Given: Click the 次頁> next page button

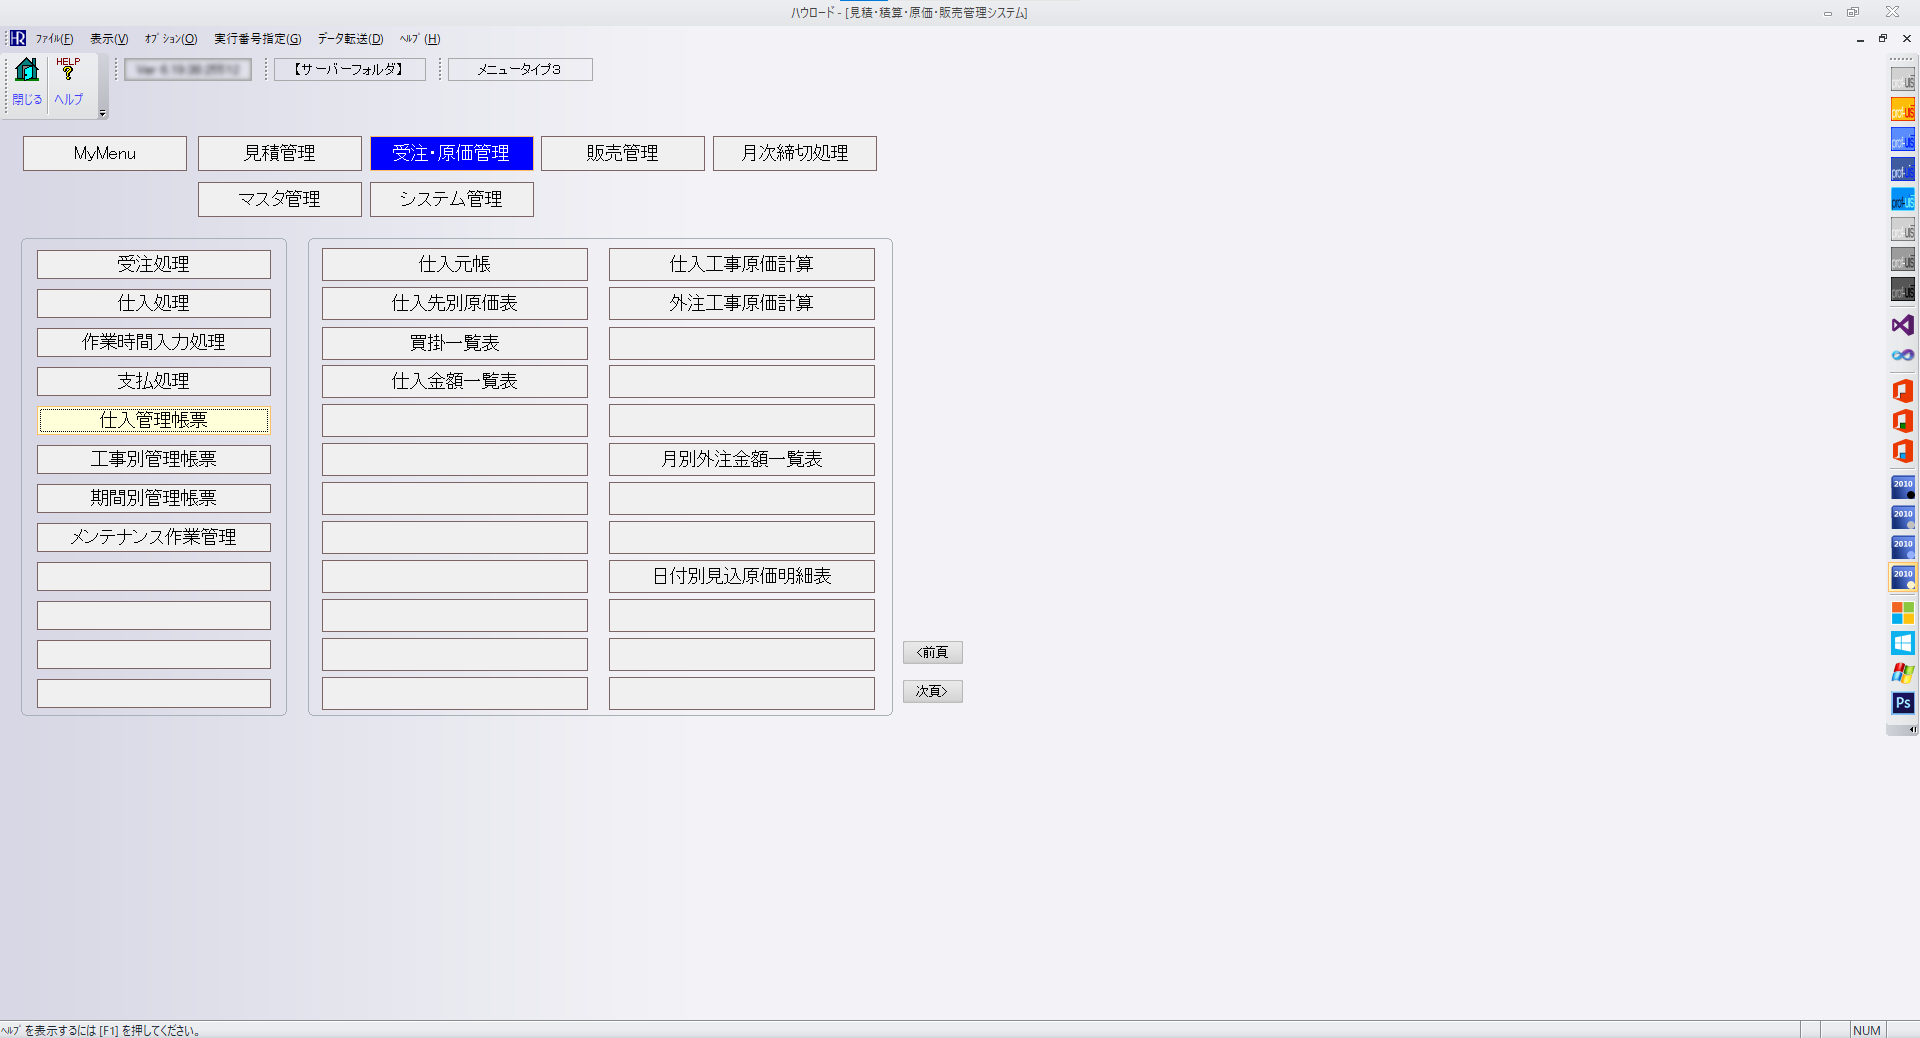Looking at the screenshot, I should tap(932, 691).
